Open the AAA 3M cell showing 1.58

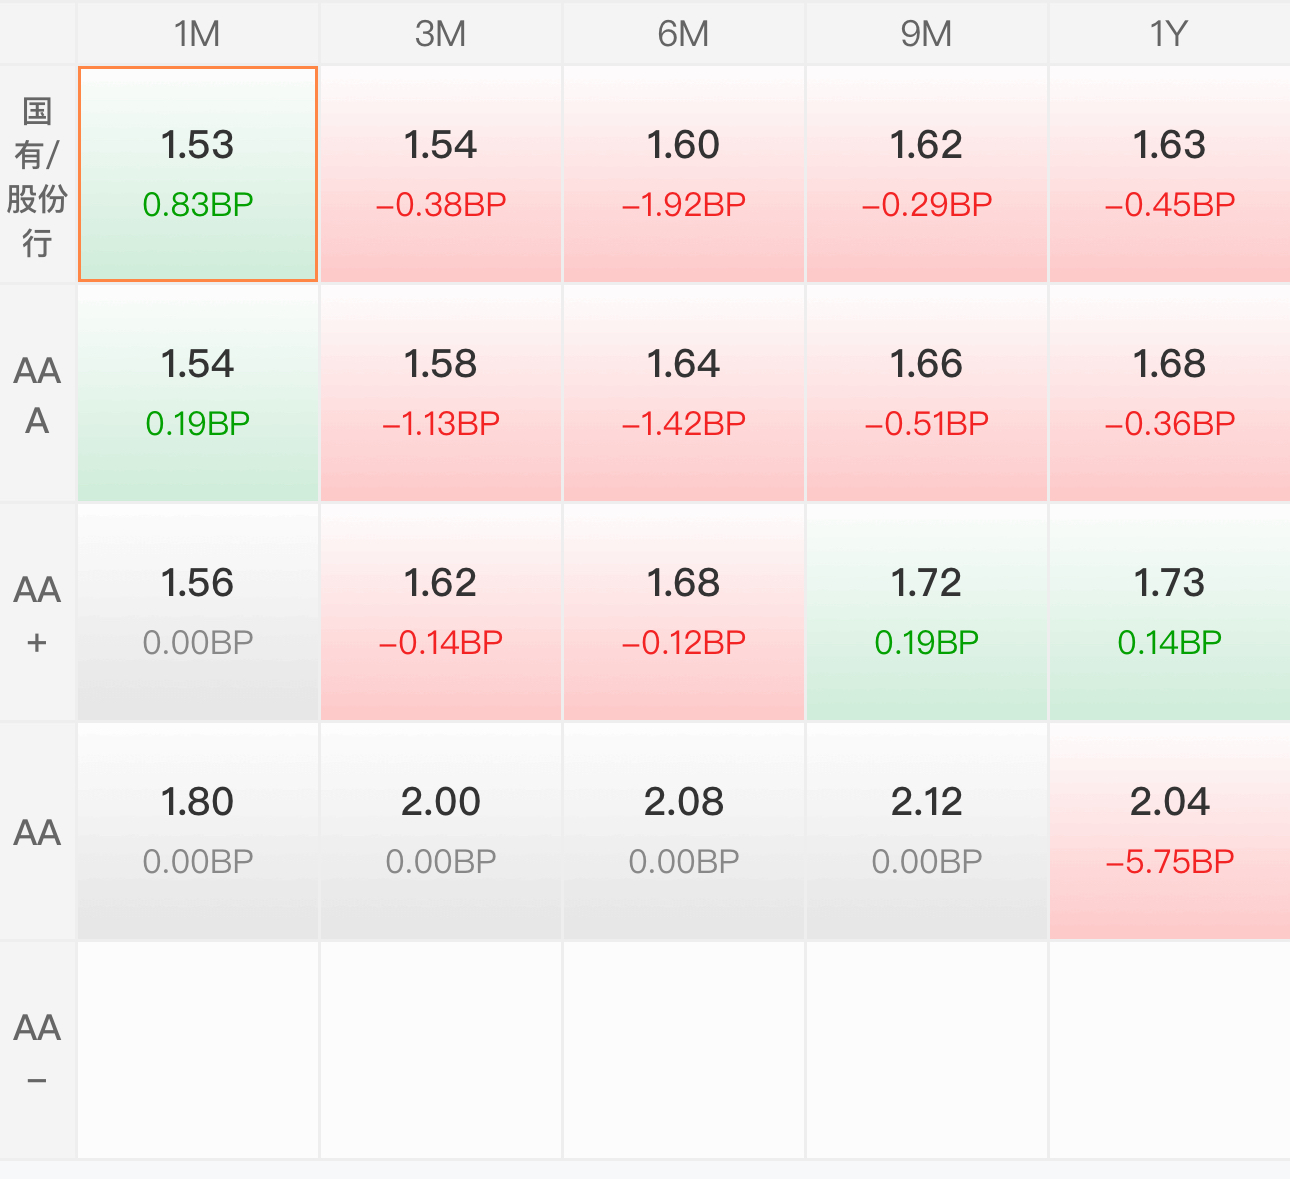(441, 393)
